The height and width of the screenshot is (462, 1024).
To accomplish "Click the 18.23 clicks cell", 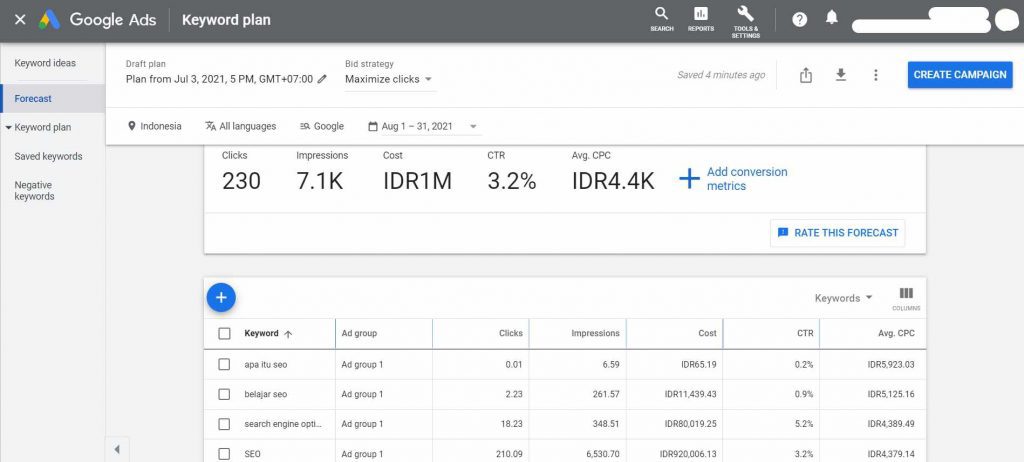I will click(511, 424).
